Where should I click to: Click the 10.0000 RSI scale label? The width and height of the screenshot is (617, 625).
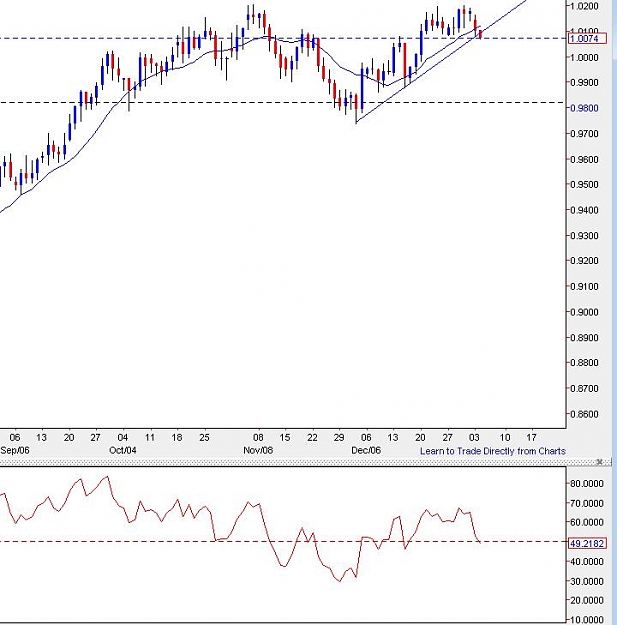click(x=587, y=620)
